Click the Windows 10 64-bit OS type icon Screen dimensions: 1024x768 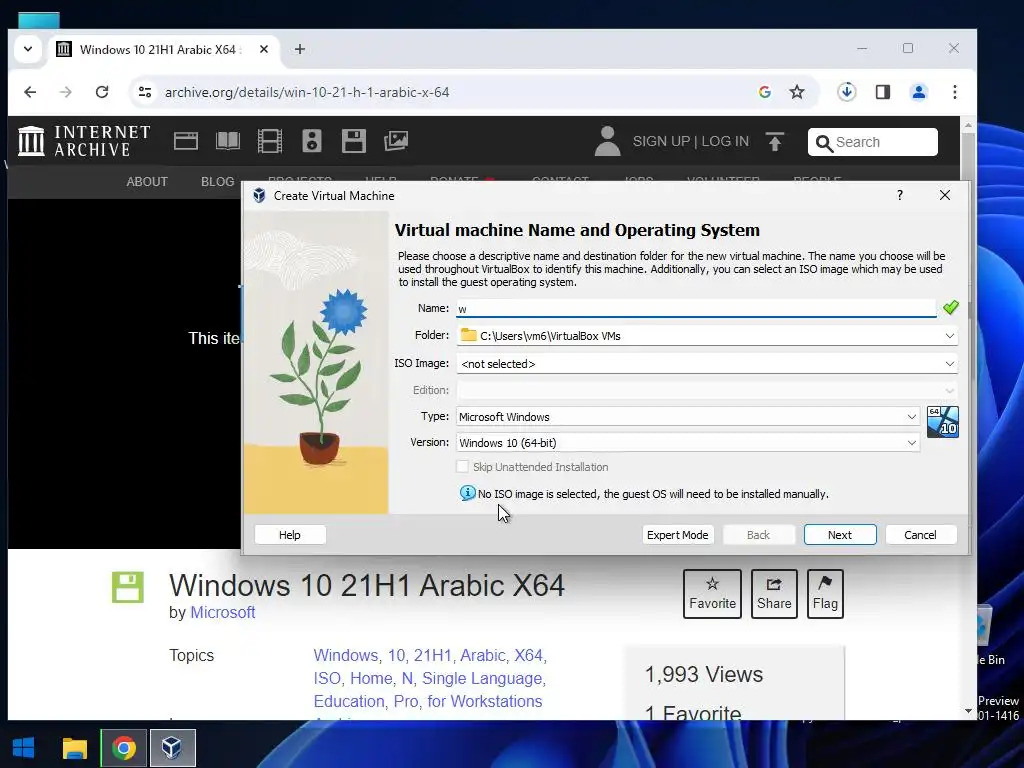(942, 422)
